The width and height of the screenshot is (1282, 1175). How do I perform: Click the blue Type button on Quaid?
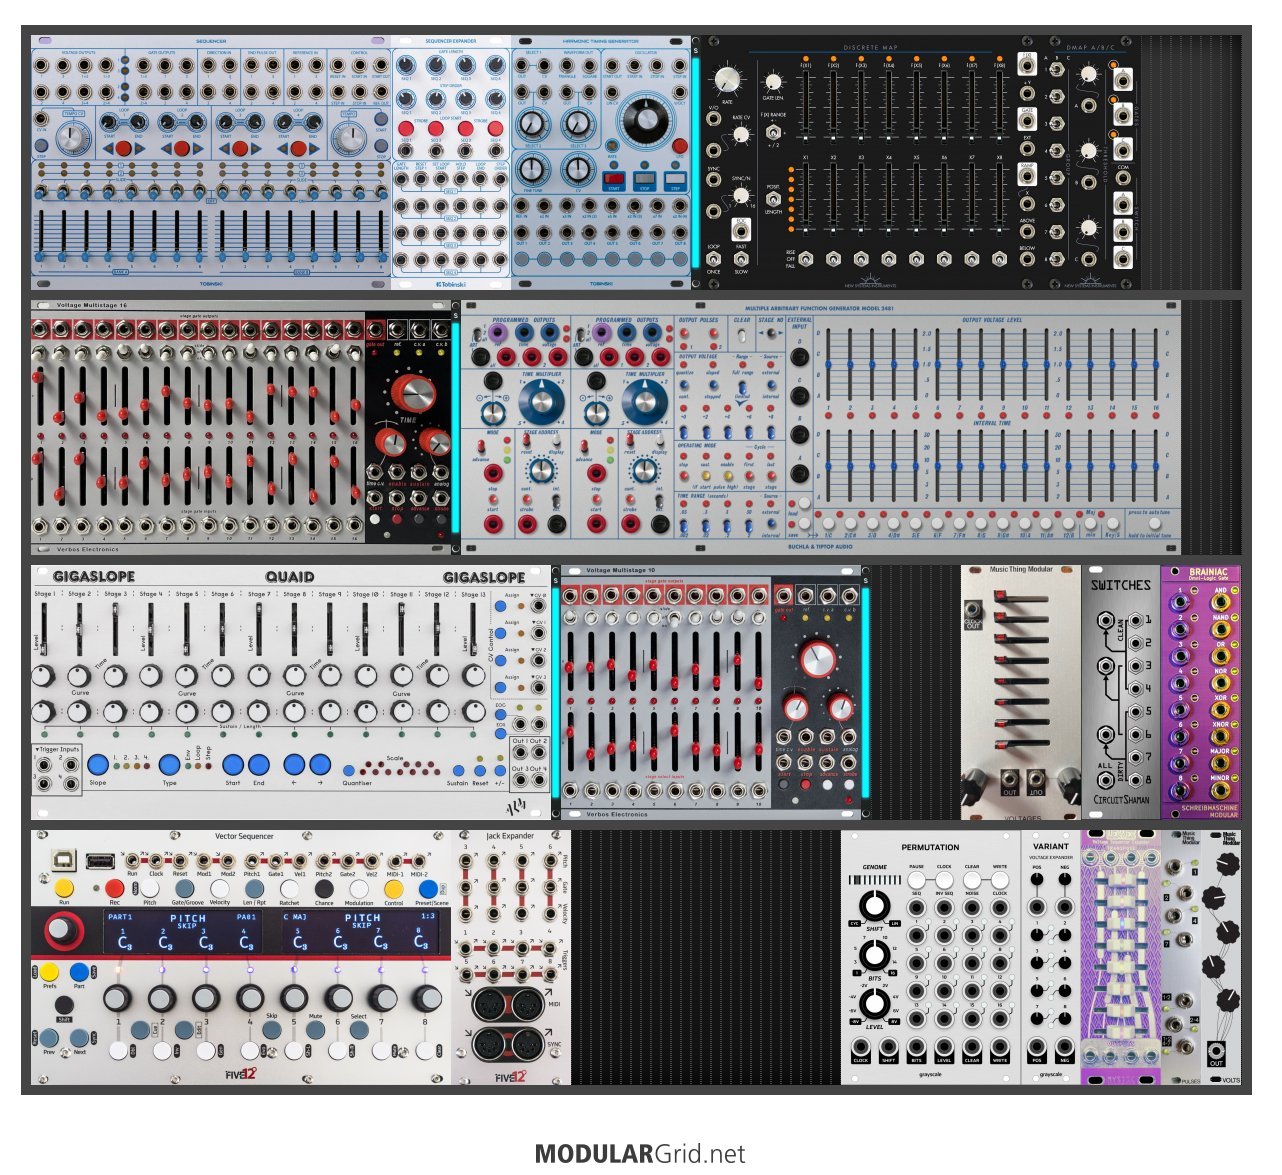(x=169, y=766)
